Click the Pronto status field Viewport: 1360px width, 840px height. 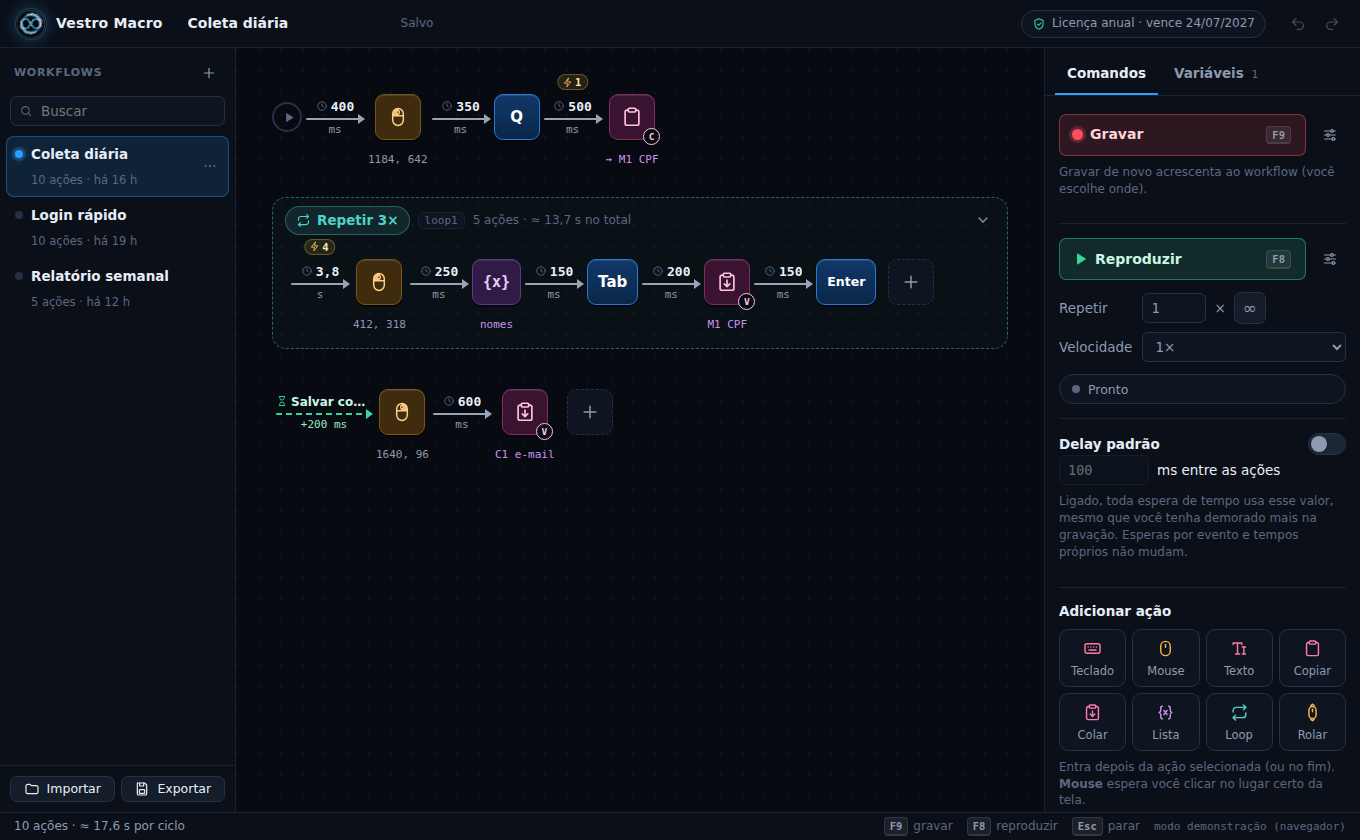[x=1202, y=389]
